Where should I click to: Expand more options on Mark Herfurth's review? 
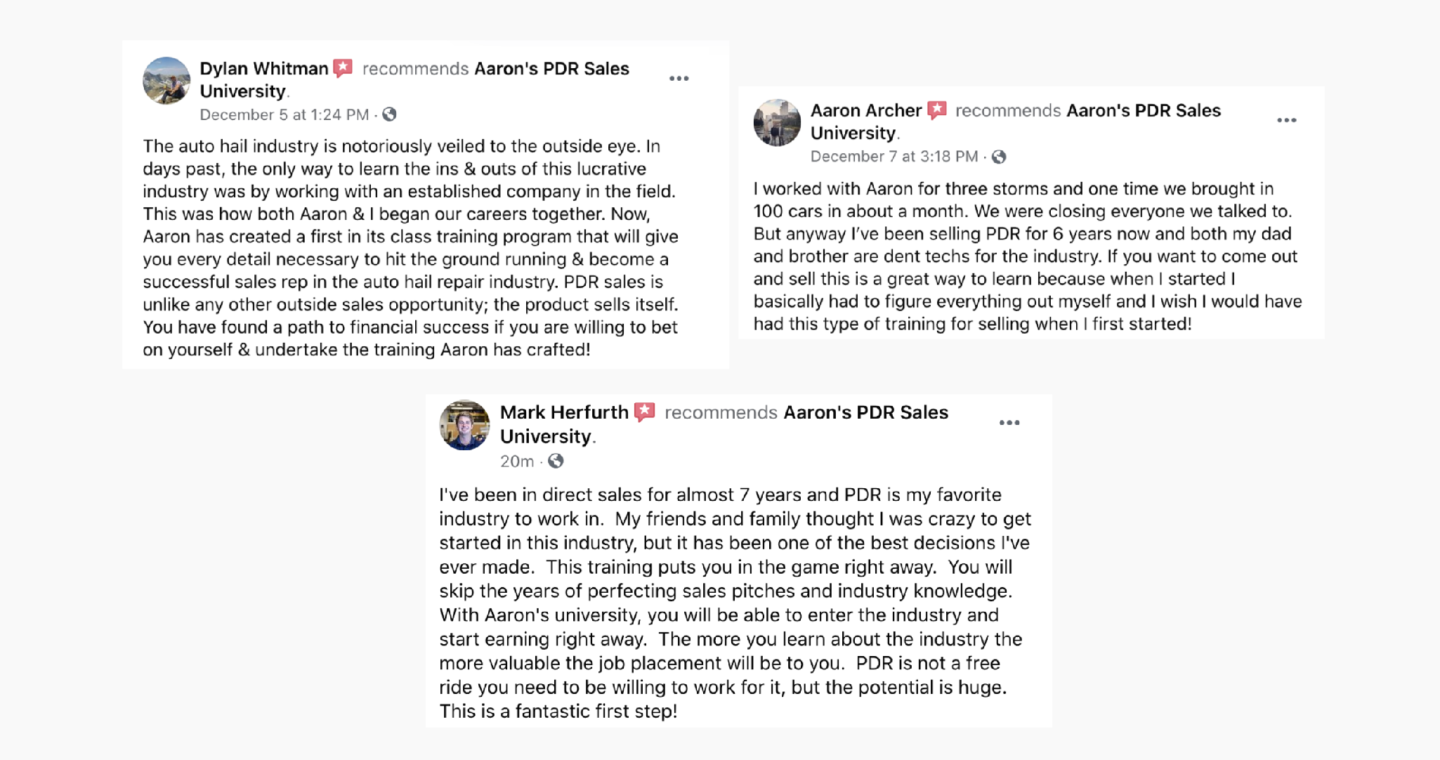[x=1010, y=423]
